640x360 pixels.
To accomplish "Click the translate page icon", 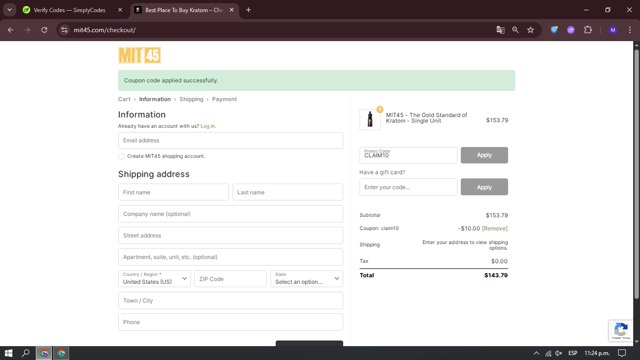I will click(500, 30).
